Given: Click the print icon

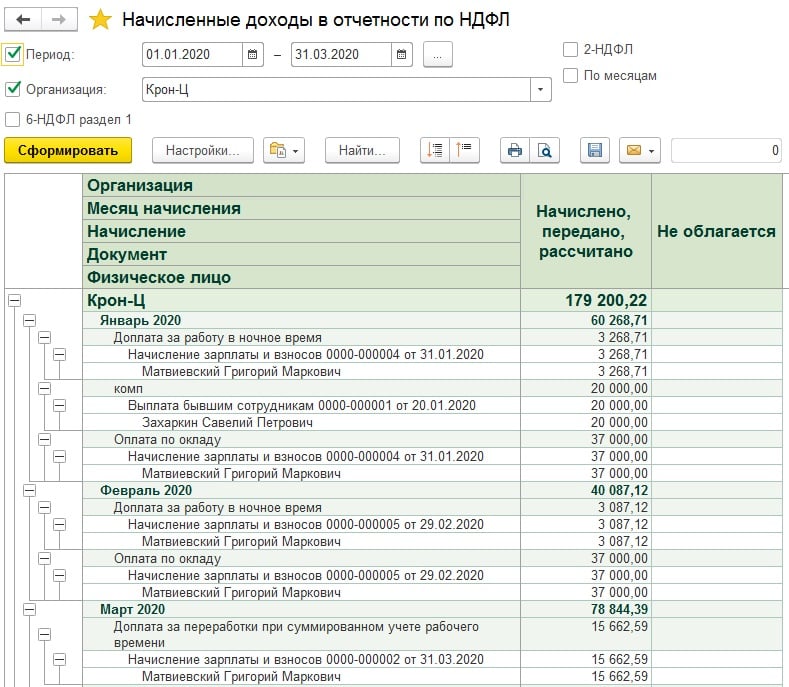Looking at the screenshot, I should 515,150.
